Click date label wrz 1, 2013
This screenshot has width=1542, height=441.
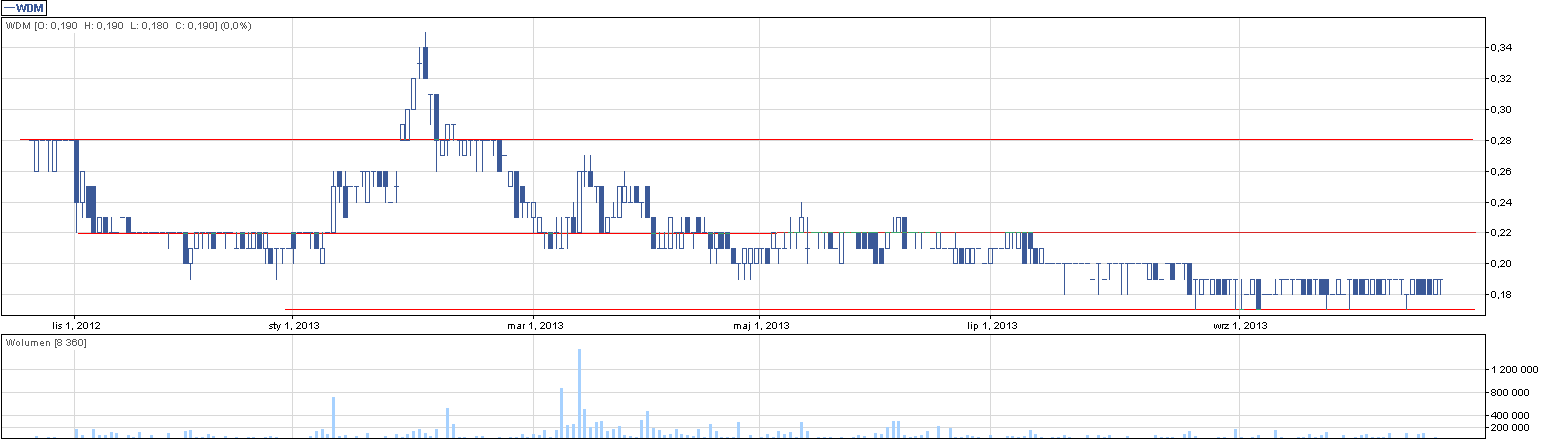(1238, 325)
